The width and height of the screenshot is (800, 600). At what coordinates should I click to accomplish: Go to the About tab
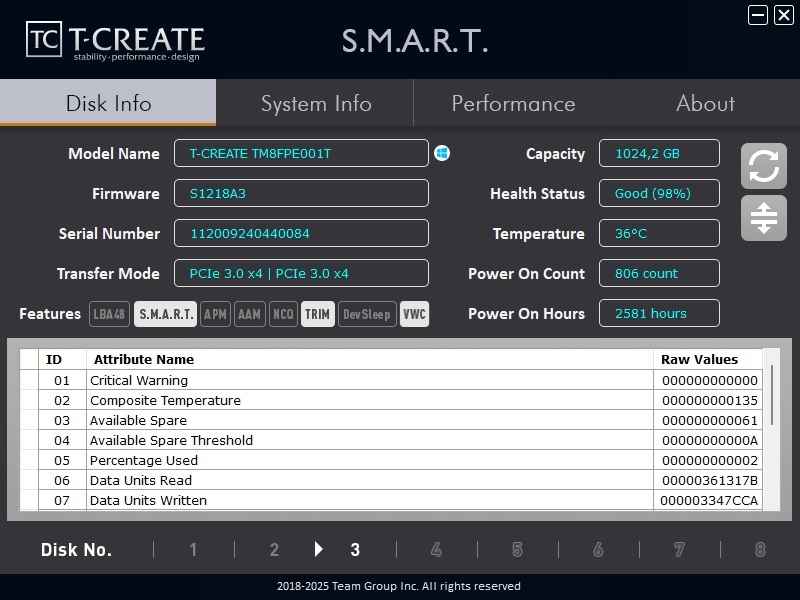point(705,103)
